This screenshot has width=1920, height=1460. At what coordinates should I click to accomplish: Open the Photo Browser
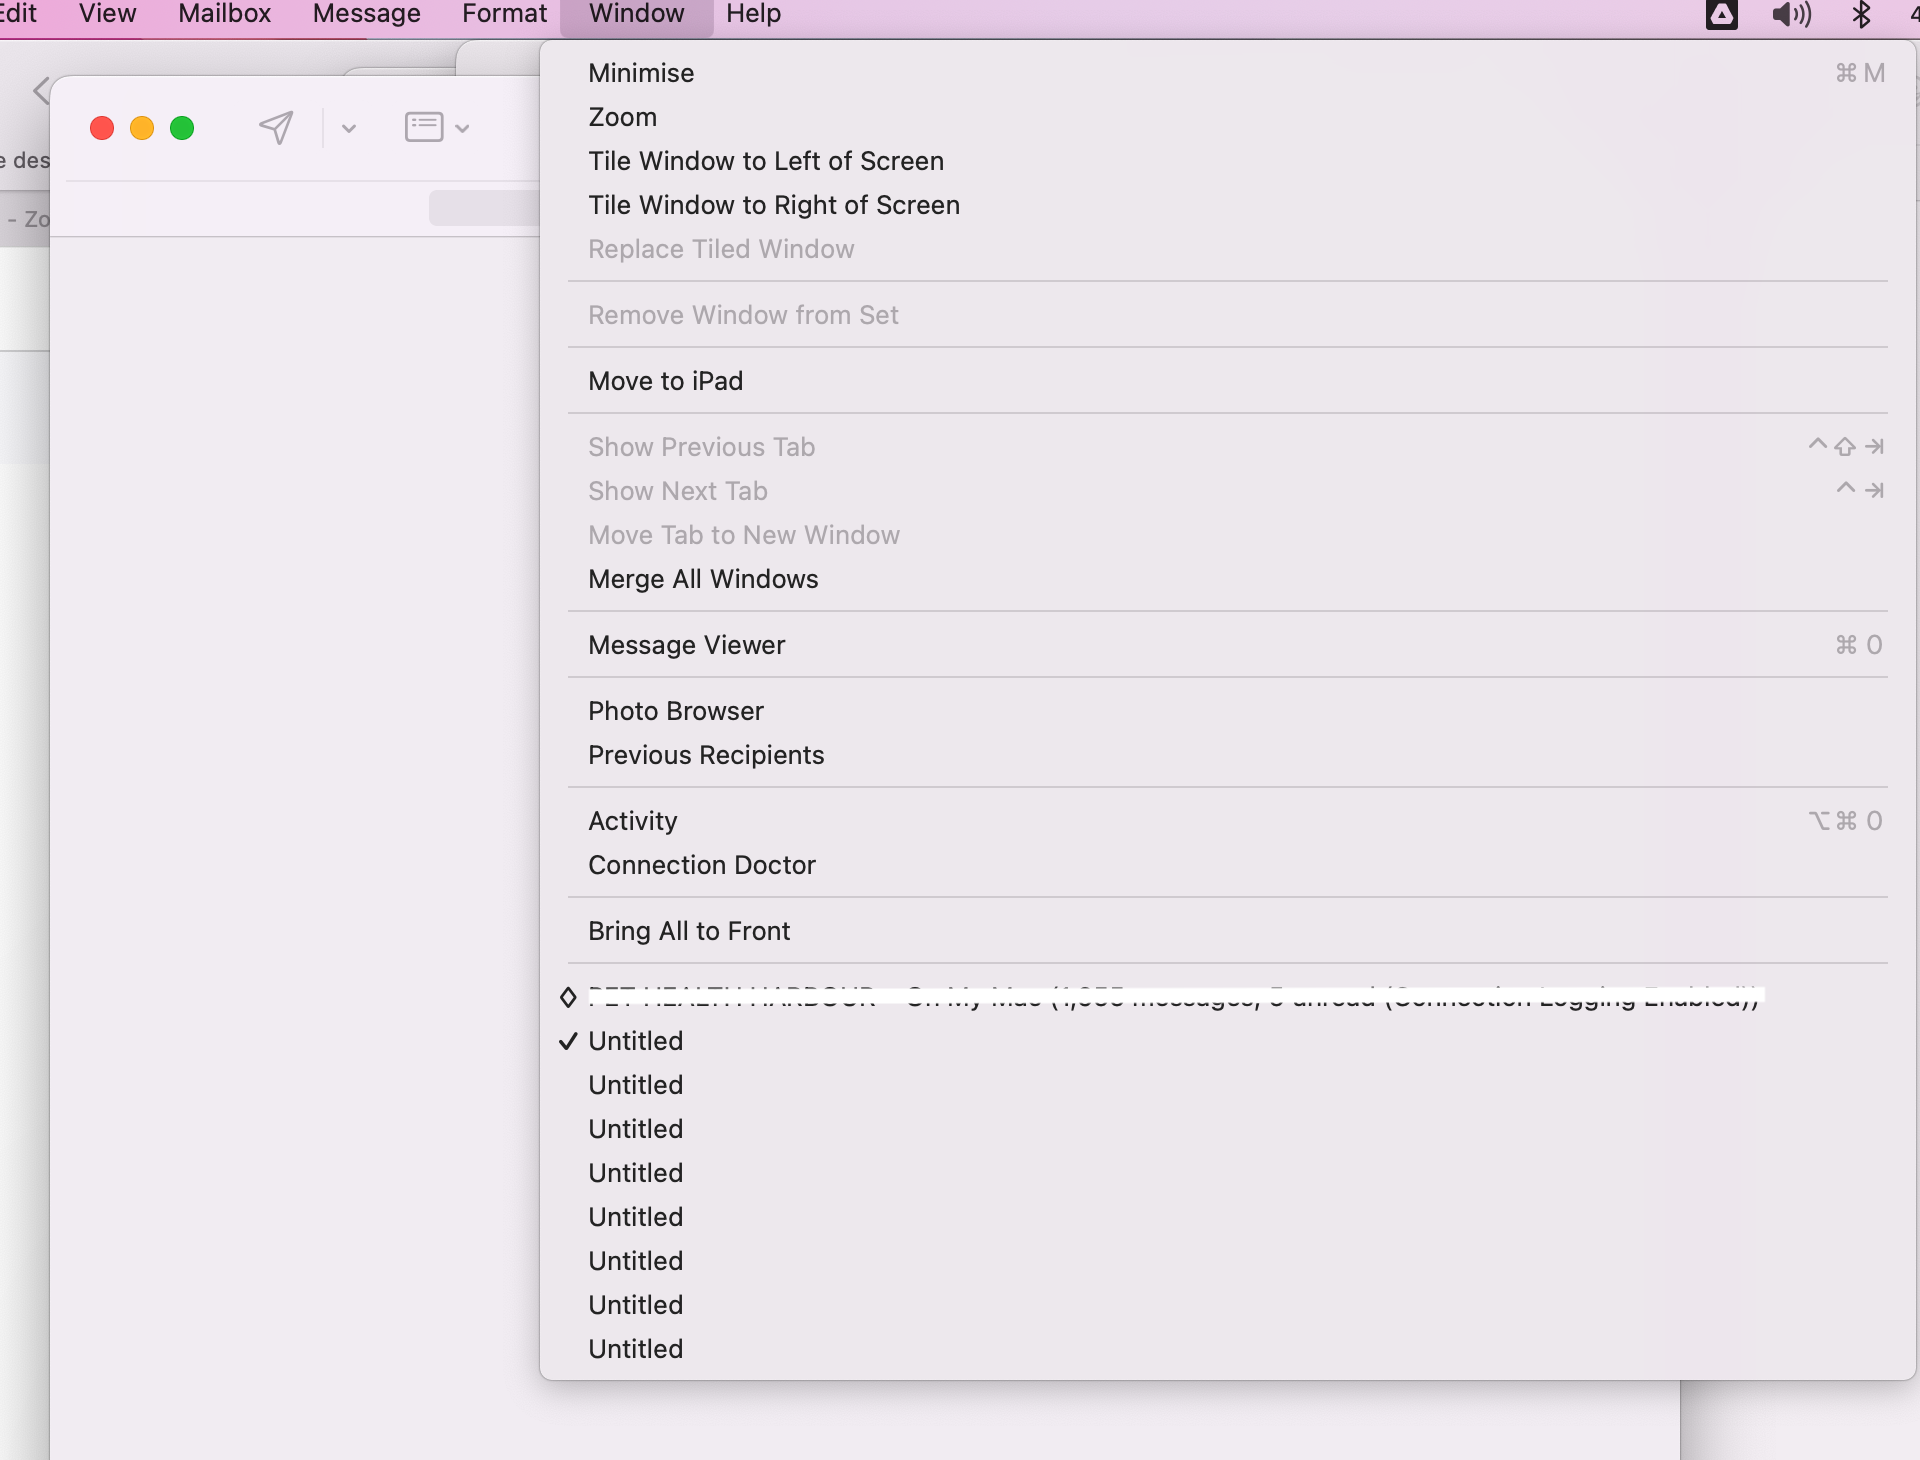(675, 710)
